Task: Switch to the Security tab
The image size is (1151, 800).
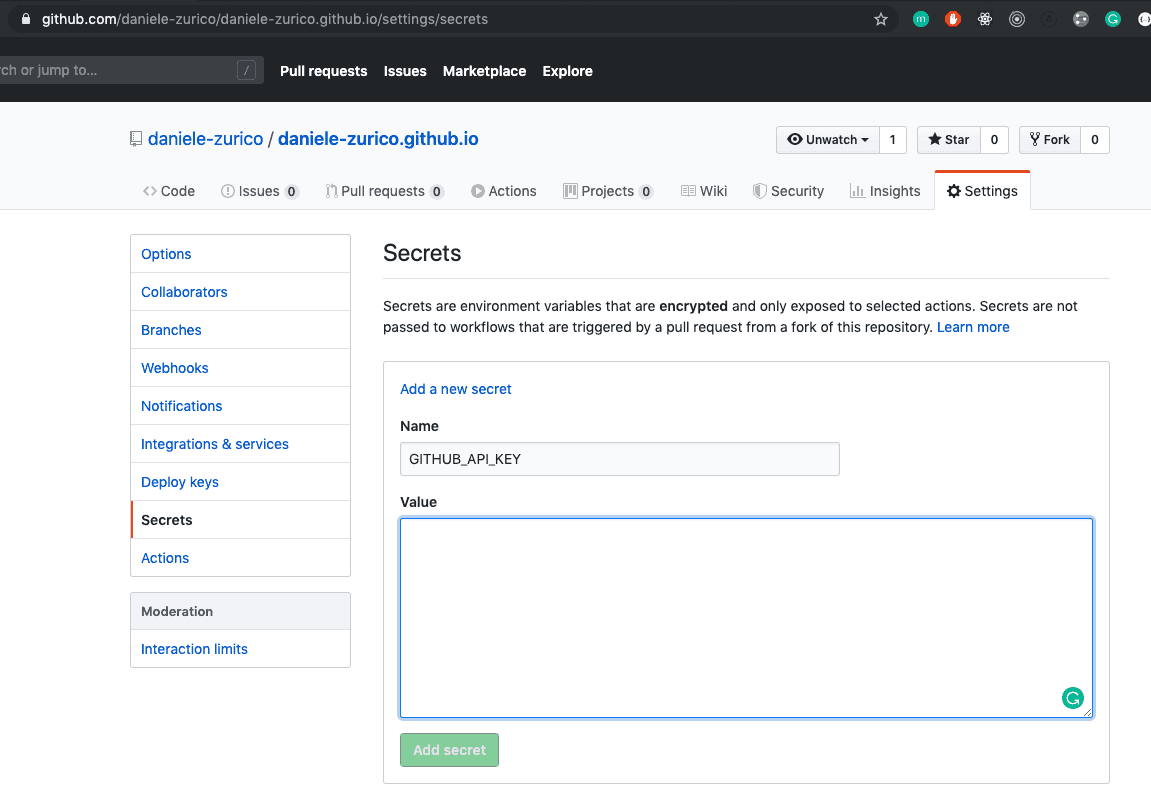Action: pos(788,191)
